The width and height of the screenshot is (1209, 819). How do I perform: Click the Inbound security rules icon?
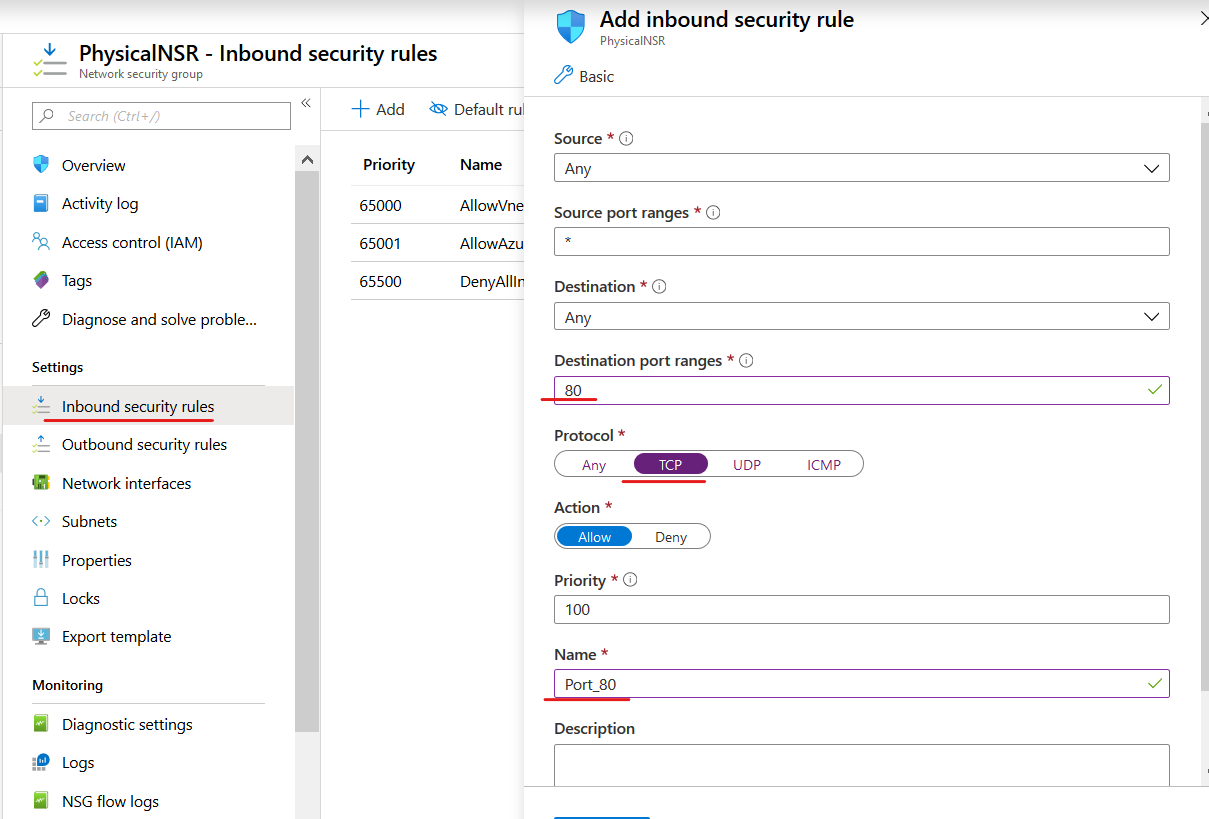(x=41, y=406)
